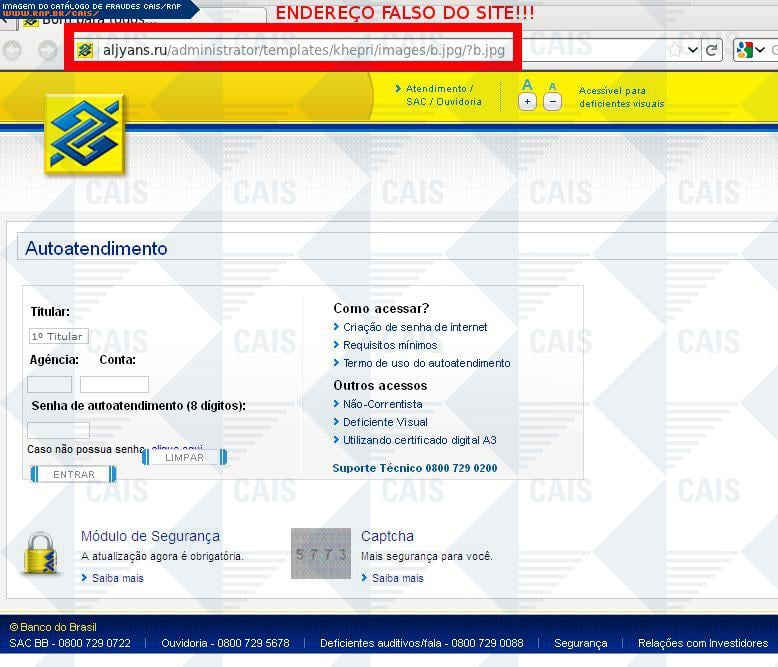This screenshot has height=667, width=778.
Task: Open the Criação de senha de internet link
Action: tap(415, 327)
